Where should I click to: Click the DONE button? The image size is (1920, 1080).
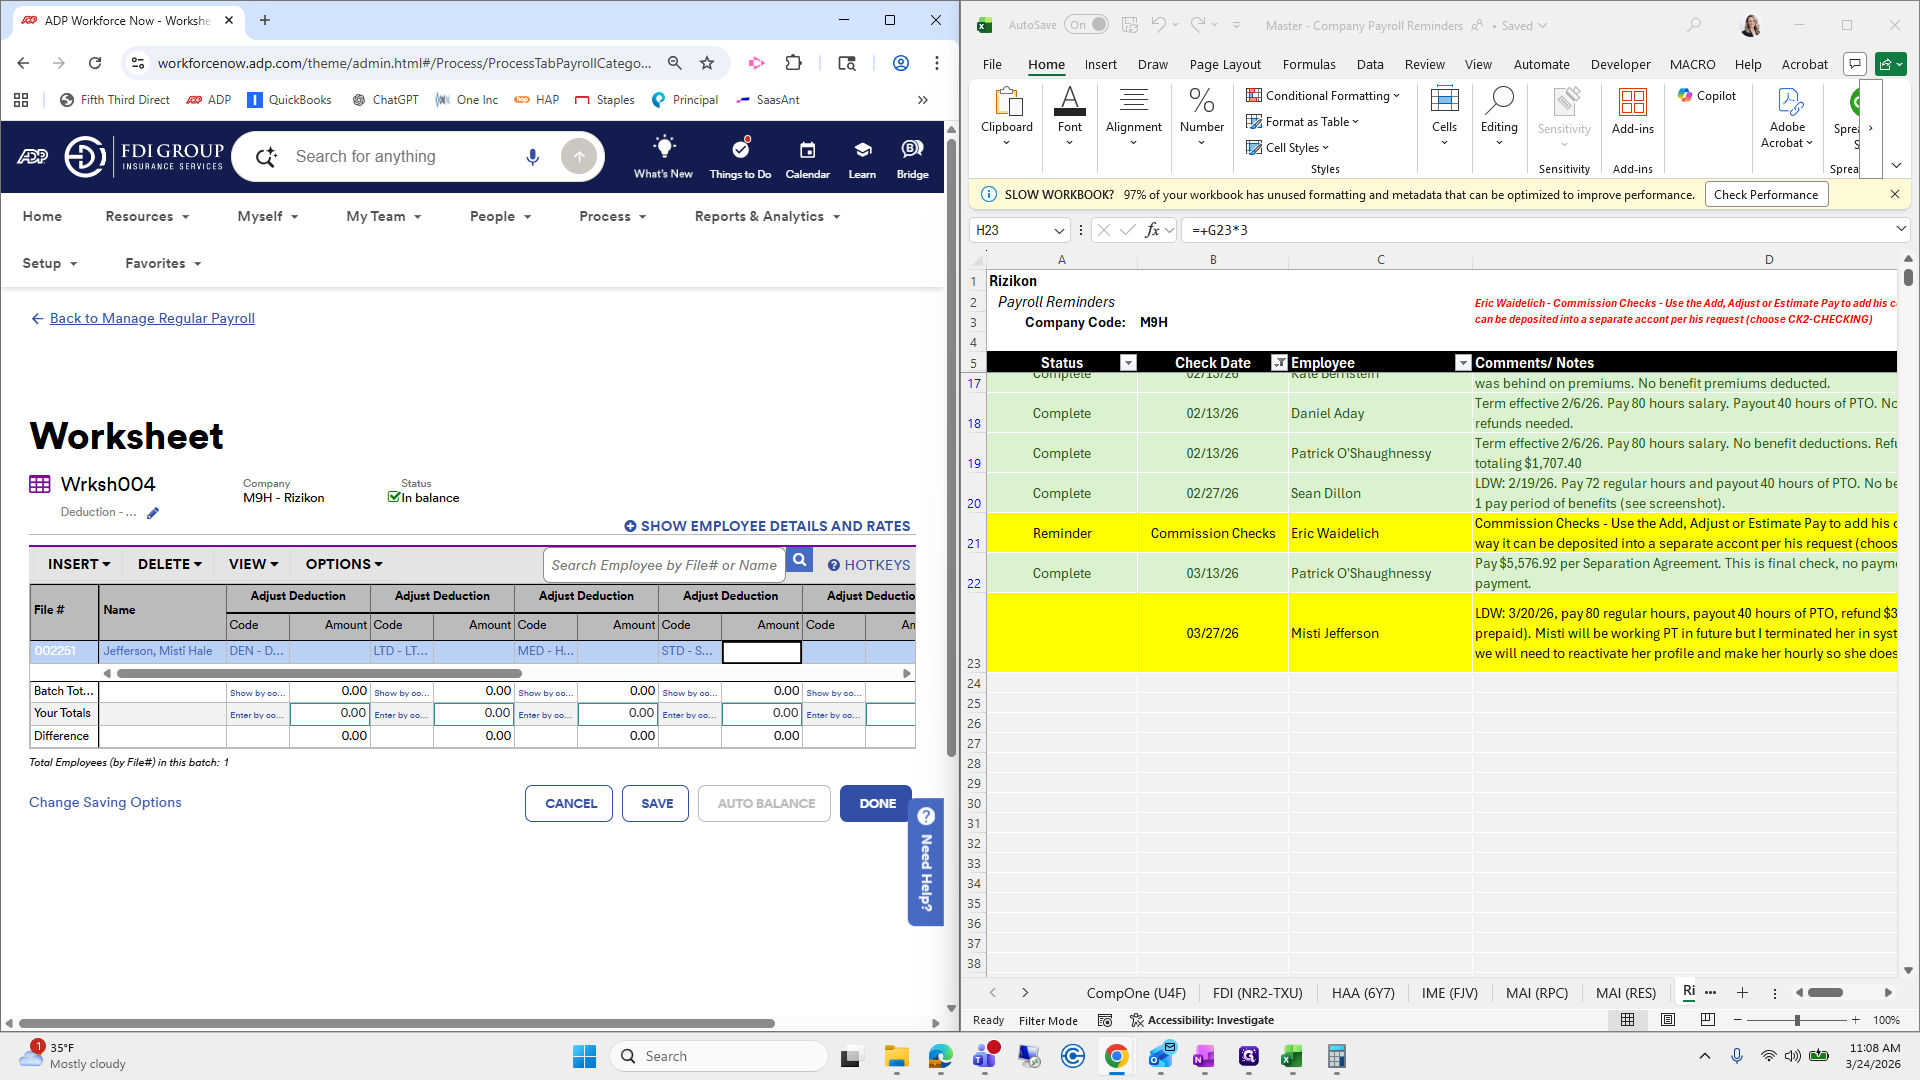click(x=877, y=803)
